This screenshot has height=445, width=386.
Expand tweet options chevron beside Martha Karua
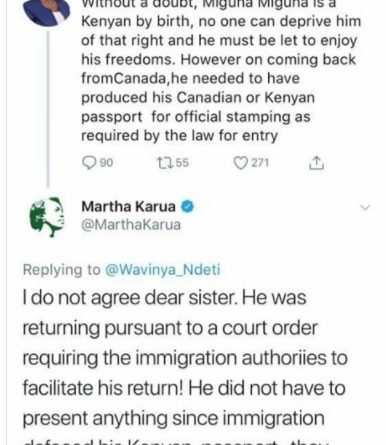pyautogui.click(x=365, y=208)
